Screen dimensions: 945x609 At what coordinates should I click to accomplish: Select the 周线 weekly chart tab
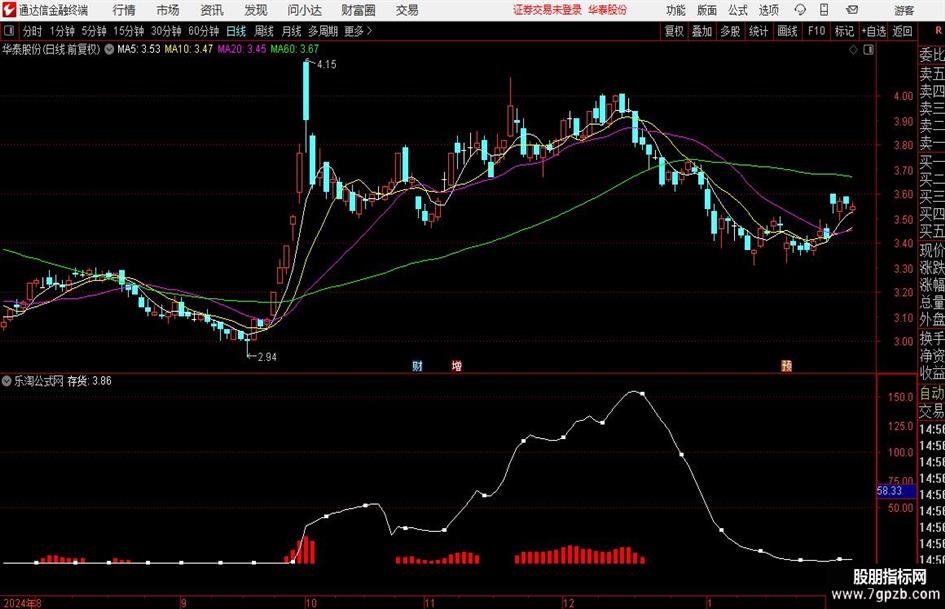coord(264,31)
